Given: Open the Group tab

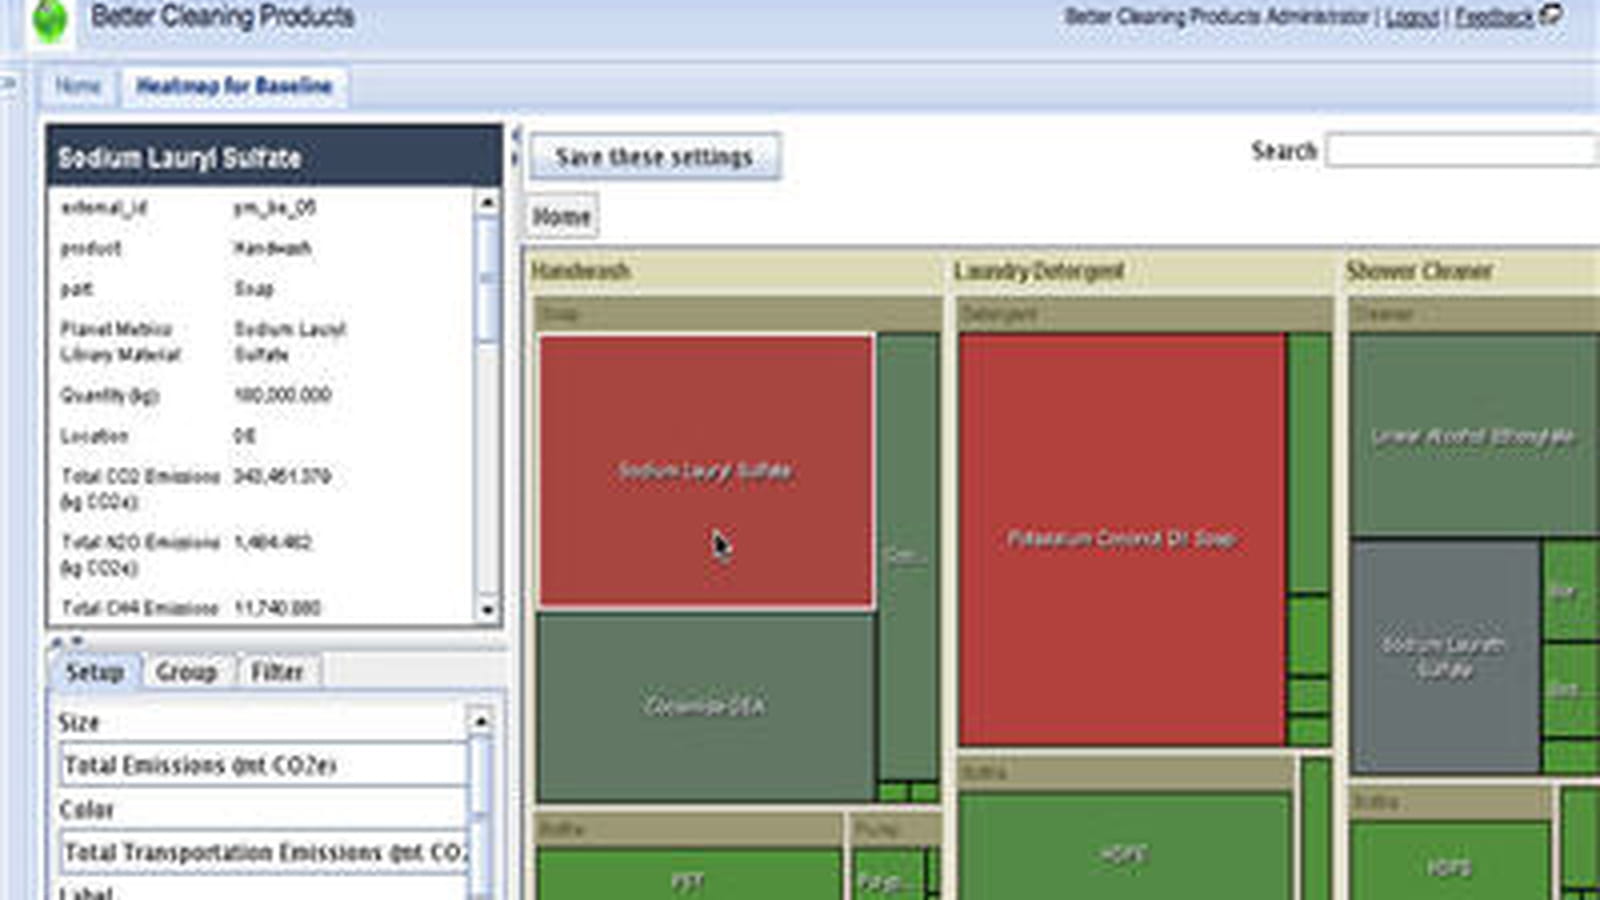Looking at the screenshot, I should pos(186,672).
